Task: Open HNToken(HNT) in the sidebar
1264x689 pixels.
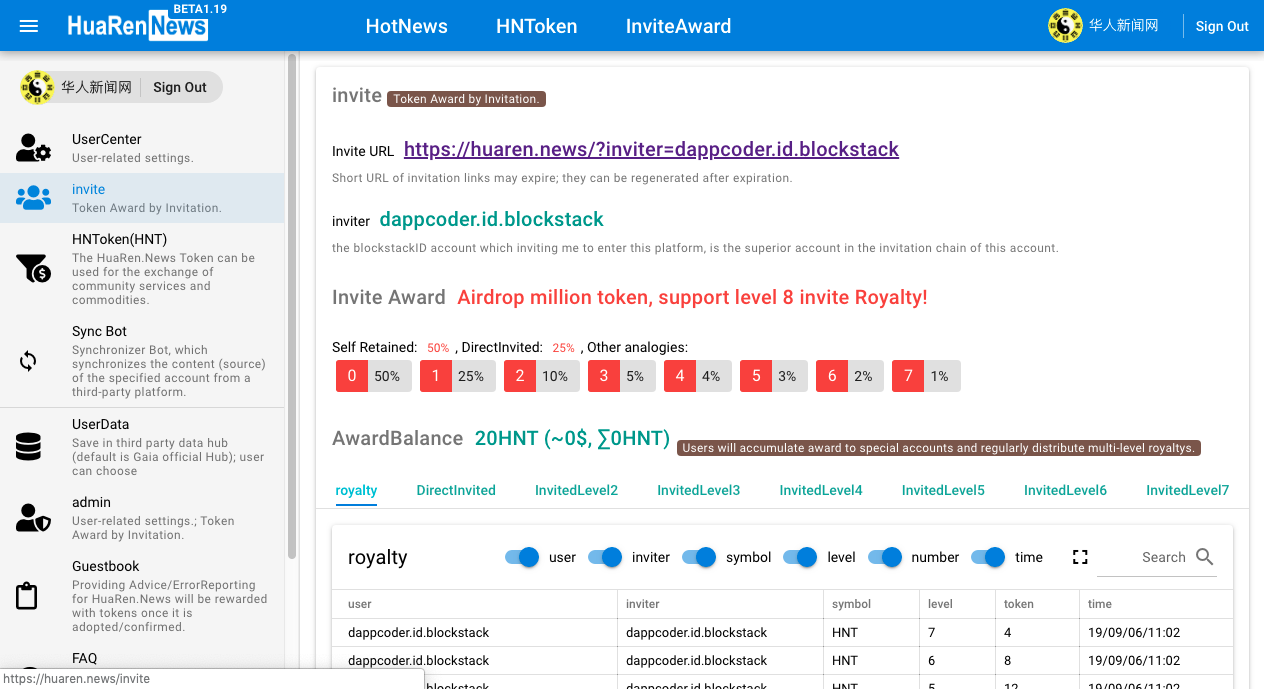Action: tap(142, 269)
